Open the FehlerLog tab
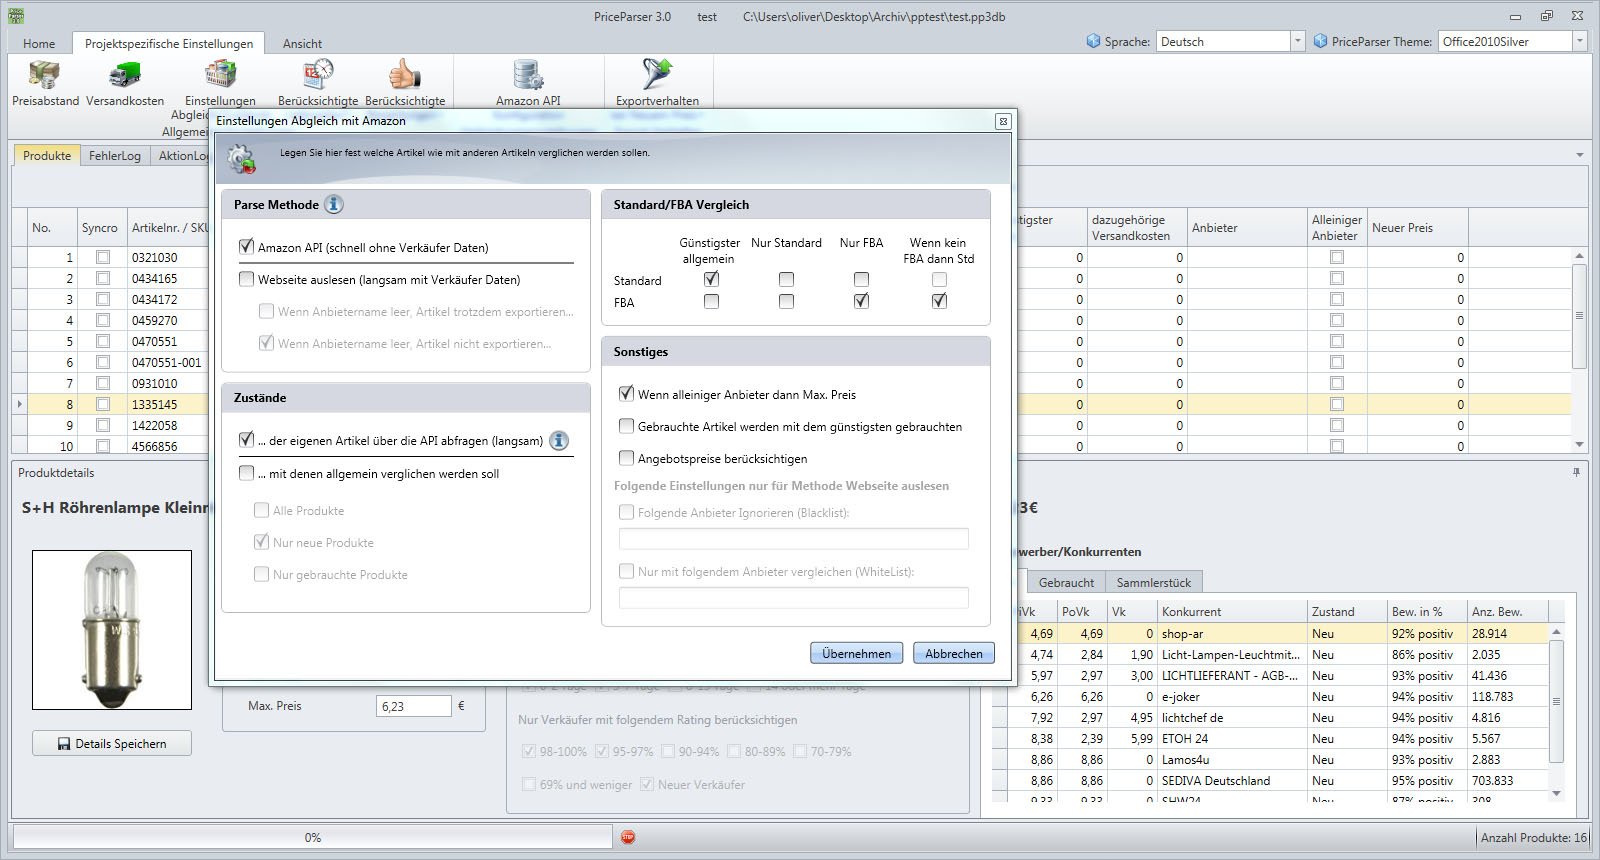This screenshot has width=1600, height=860. pos(115,155)
